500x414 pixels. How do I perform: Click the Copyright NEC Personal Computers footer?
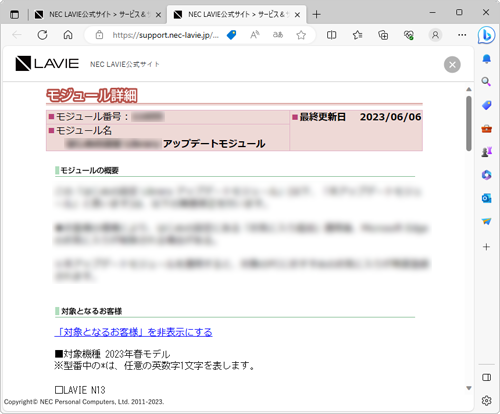pos(84,402)
